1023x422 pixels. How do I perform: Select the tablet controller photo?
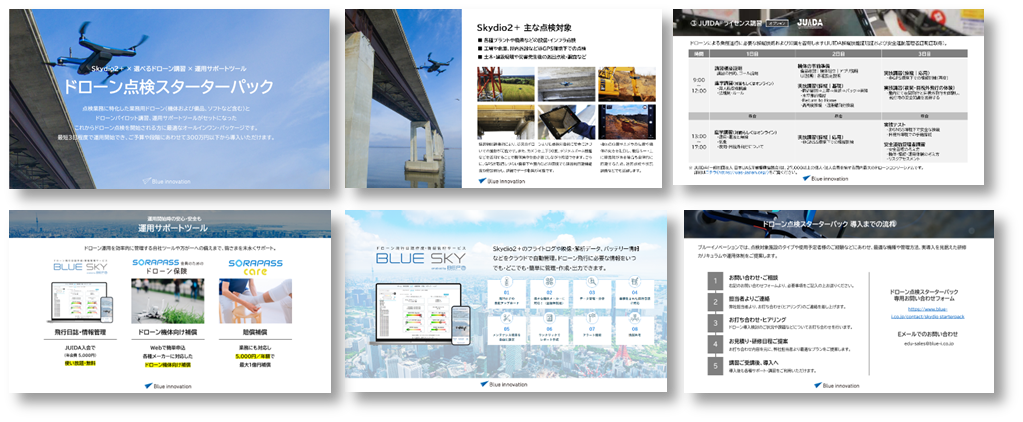(566, 122)
